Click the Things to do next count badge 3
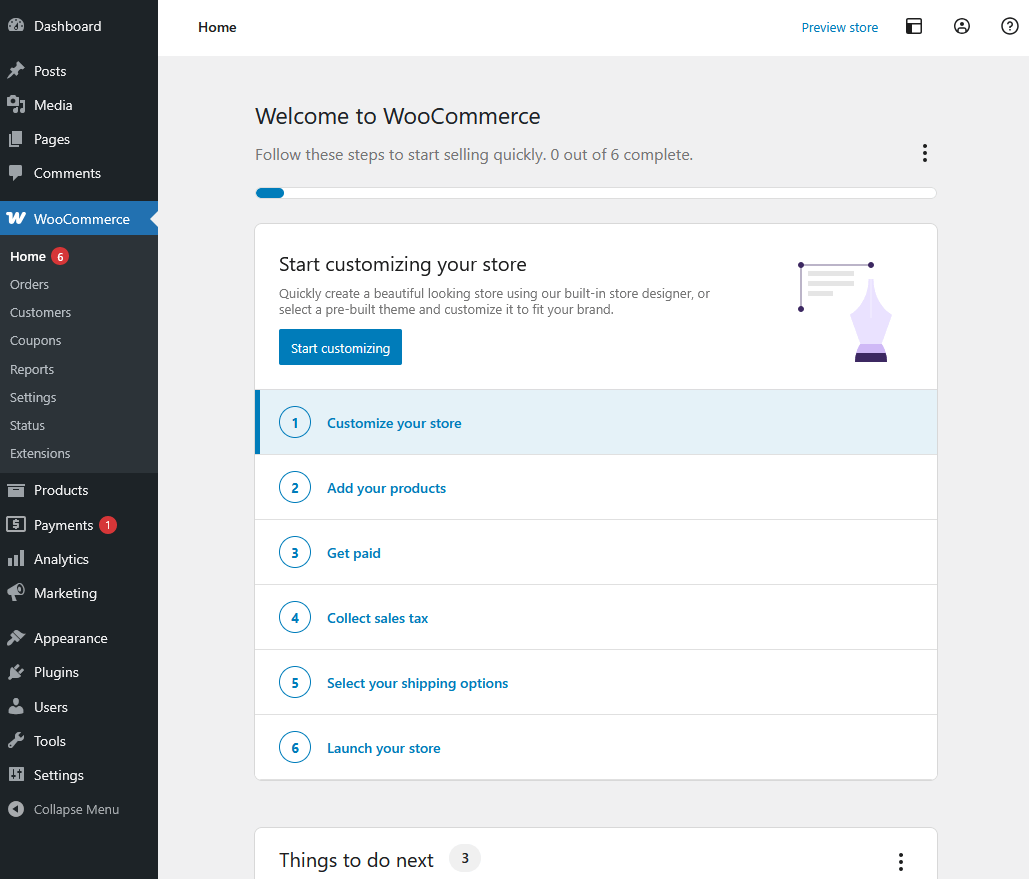This screenshot has height=879, width=1029. [465, 858]
